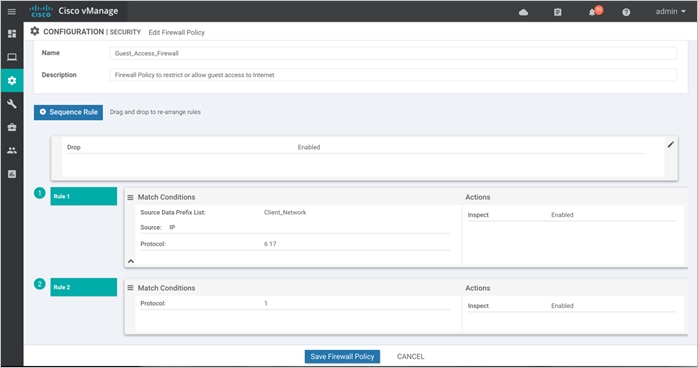This screenshot has width=698, height=368.
Task: Open the tasks clipboard icon in header
Action: point(557,12)
